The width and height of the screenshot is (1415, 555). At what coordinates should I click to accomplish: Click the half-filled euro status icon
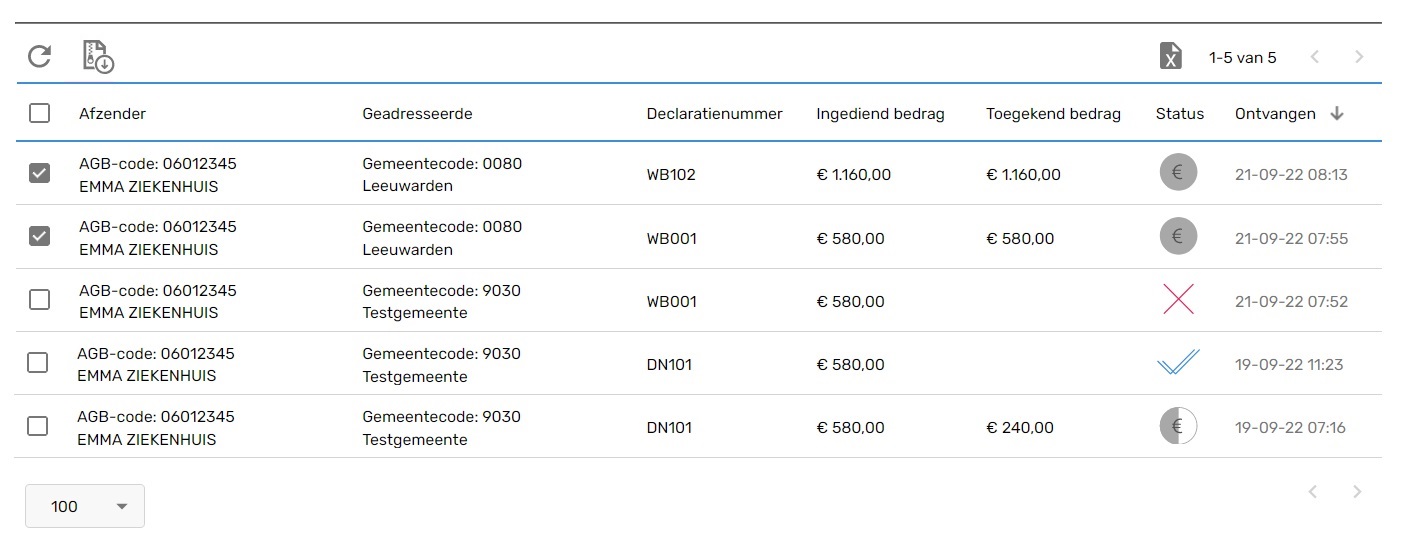point(1178,426)
